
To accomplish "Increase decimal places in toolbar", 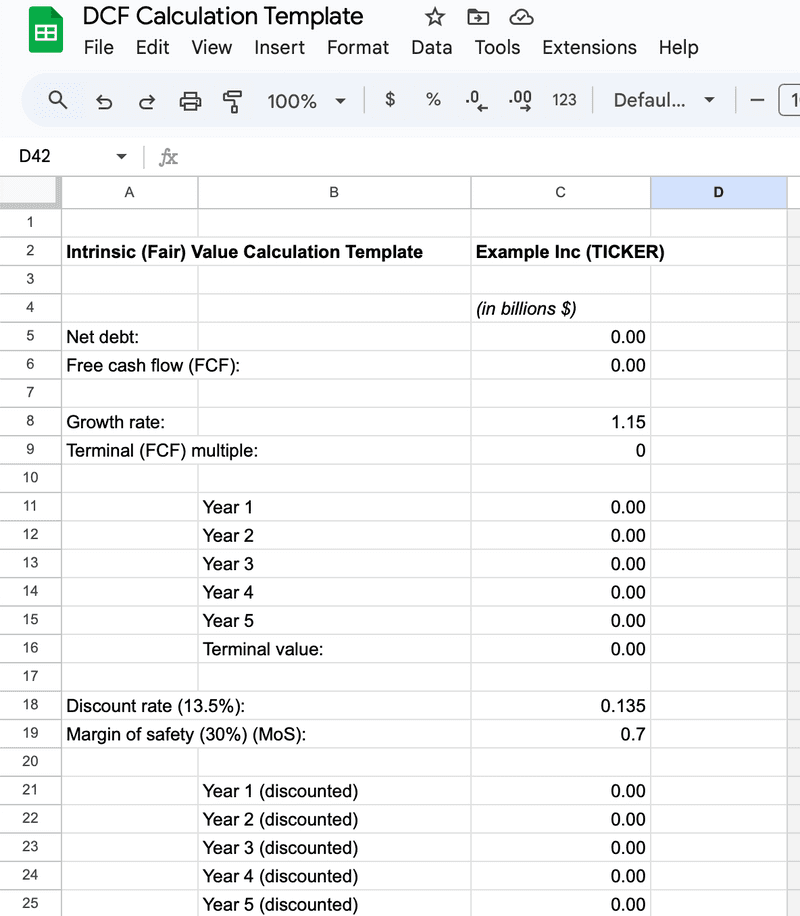I will [x=520, y=100].
